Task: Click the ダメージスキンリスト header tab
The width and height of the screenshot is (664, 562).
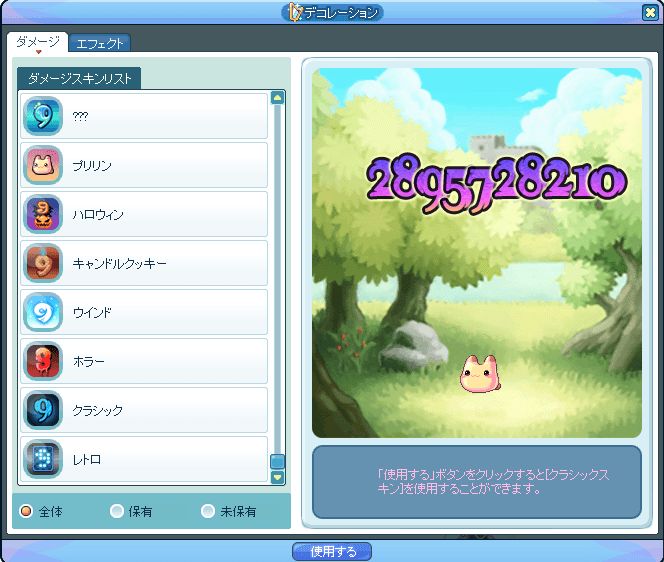Action: click(x=79, y=78)
